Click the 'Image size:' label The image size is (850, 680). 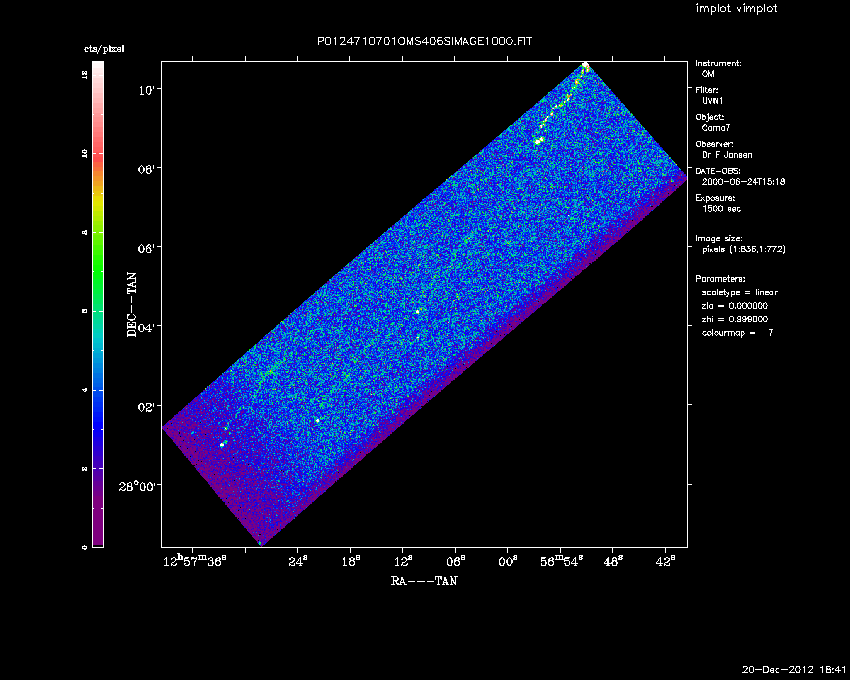click(x=719, y=239)
